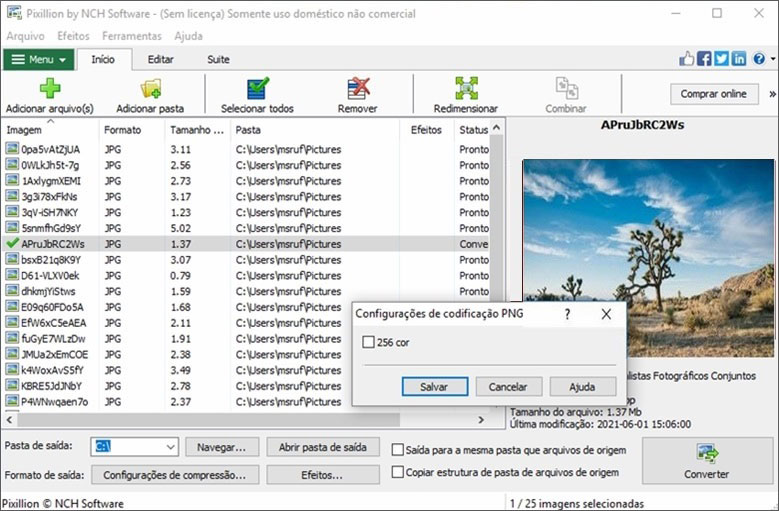The width and height of the screenshot is (779, 511).
Task: Open the Efeitos menu
Action: point(74,36)
